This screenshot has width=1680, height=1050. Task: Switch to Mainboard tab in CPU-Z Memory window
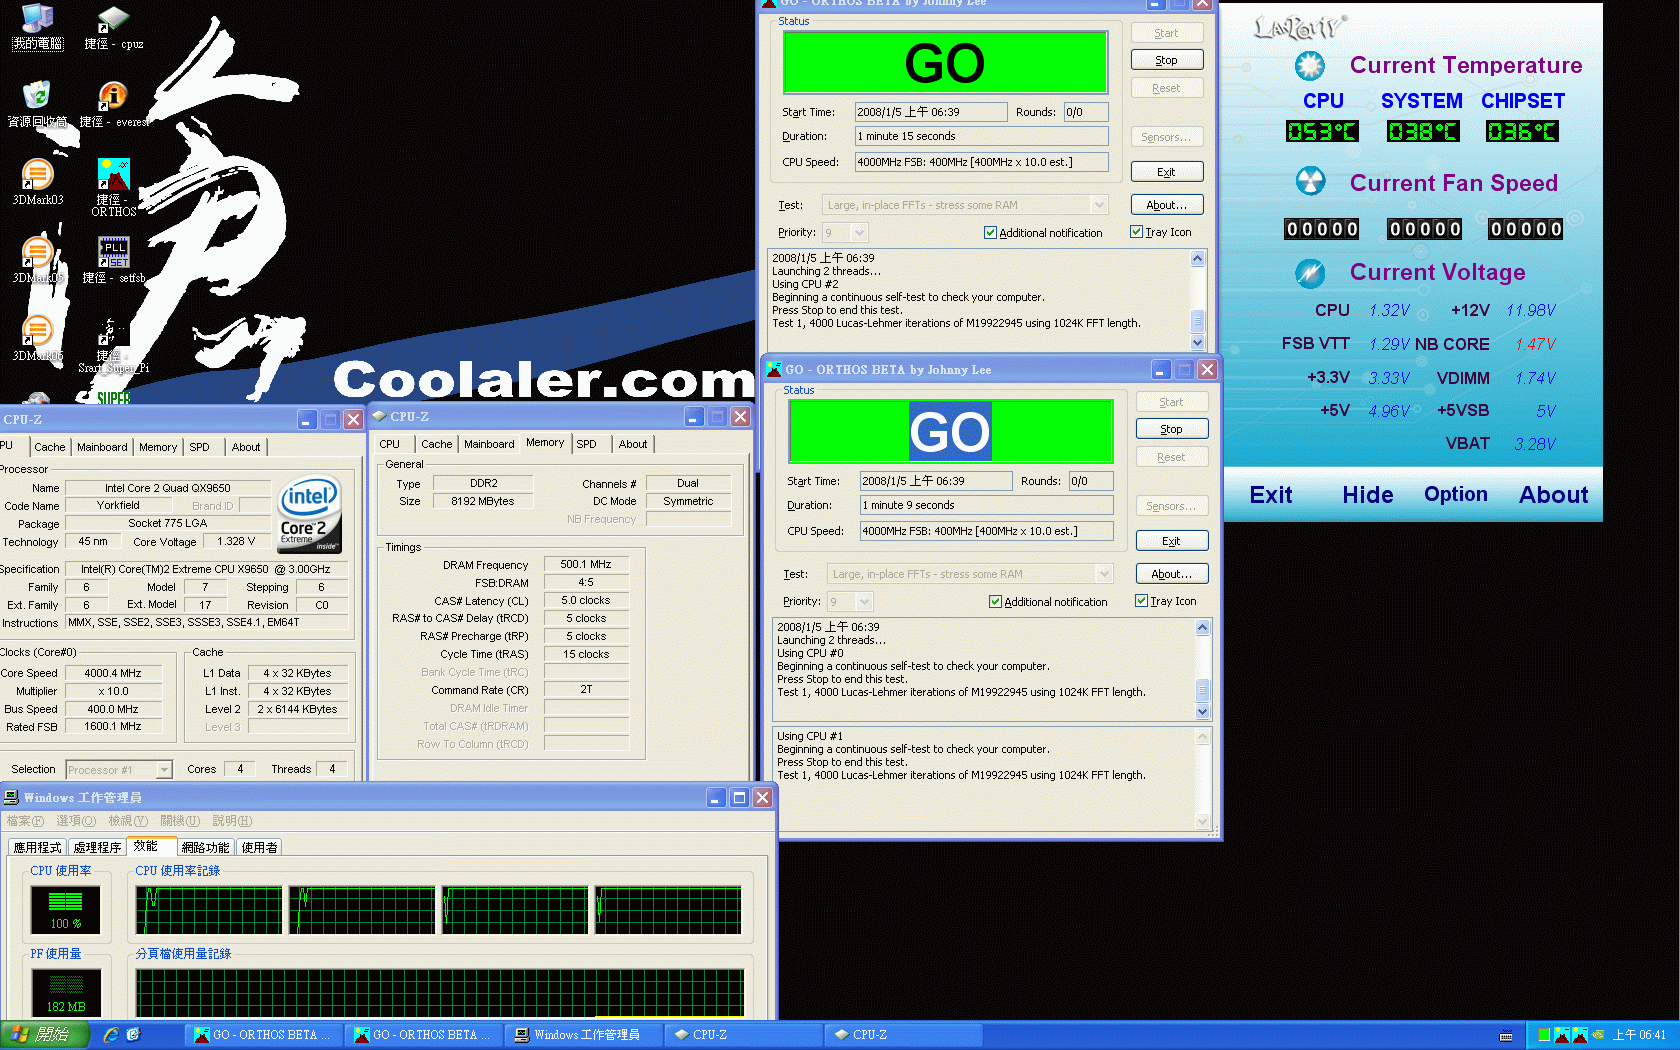click(489, 444)
